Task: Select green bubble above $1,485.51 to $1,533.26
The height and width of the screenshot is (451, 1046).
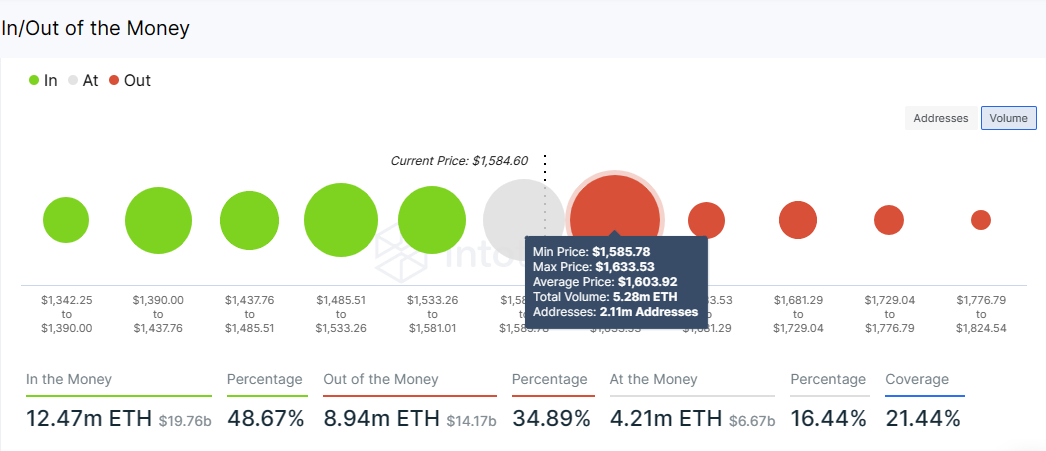Action: click(x=340, y=220)
